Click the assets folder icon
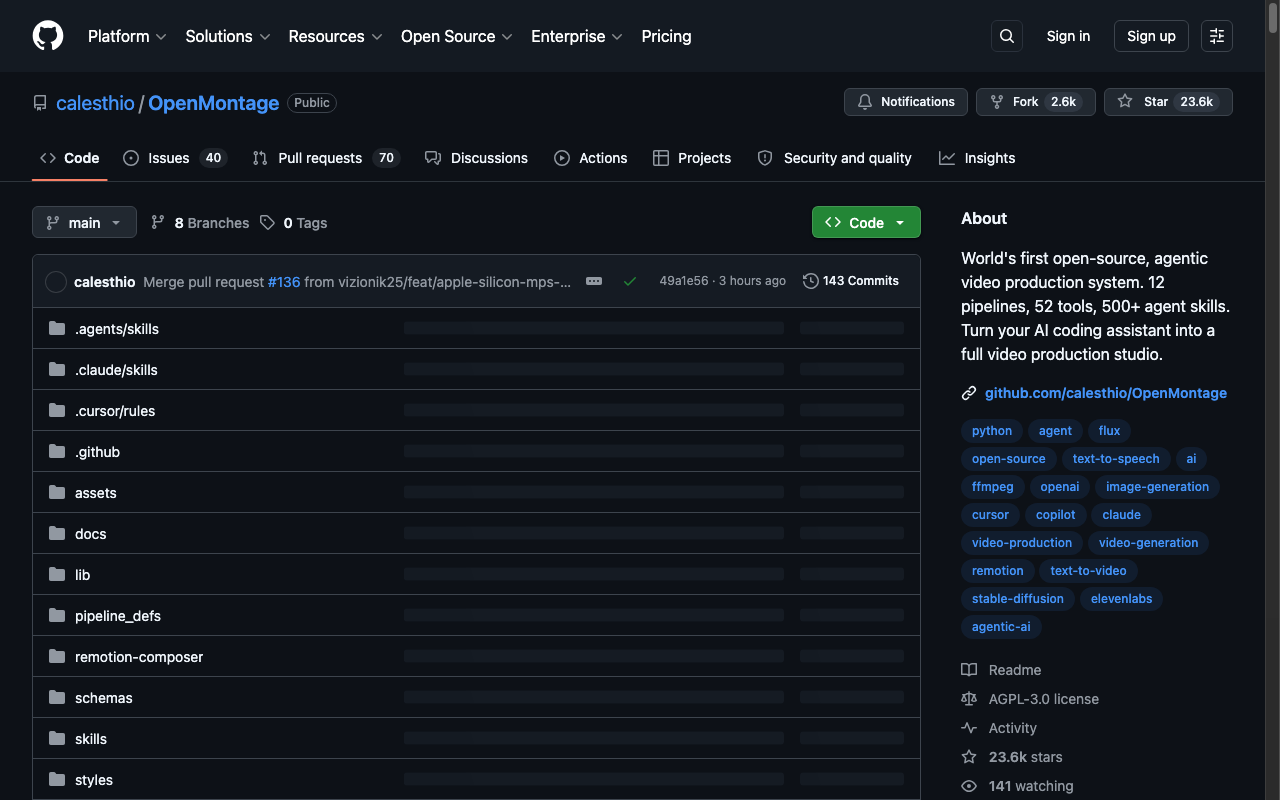Viewport: 1280px width, 800px height. [57, 493]
